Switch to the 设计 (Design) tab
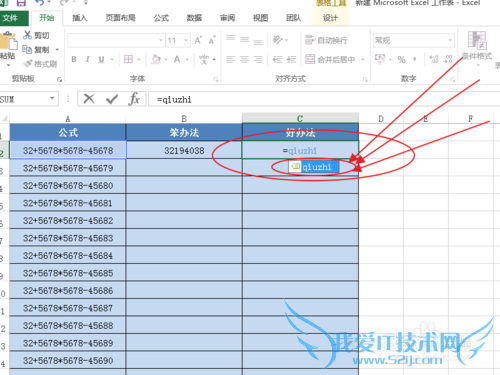 [330, 18]
